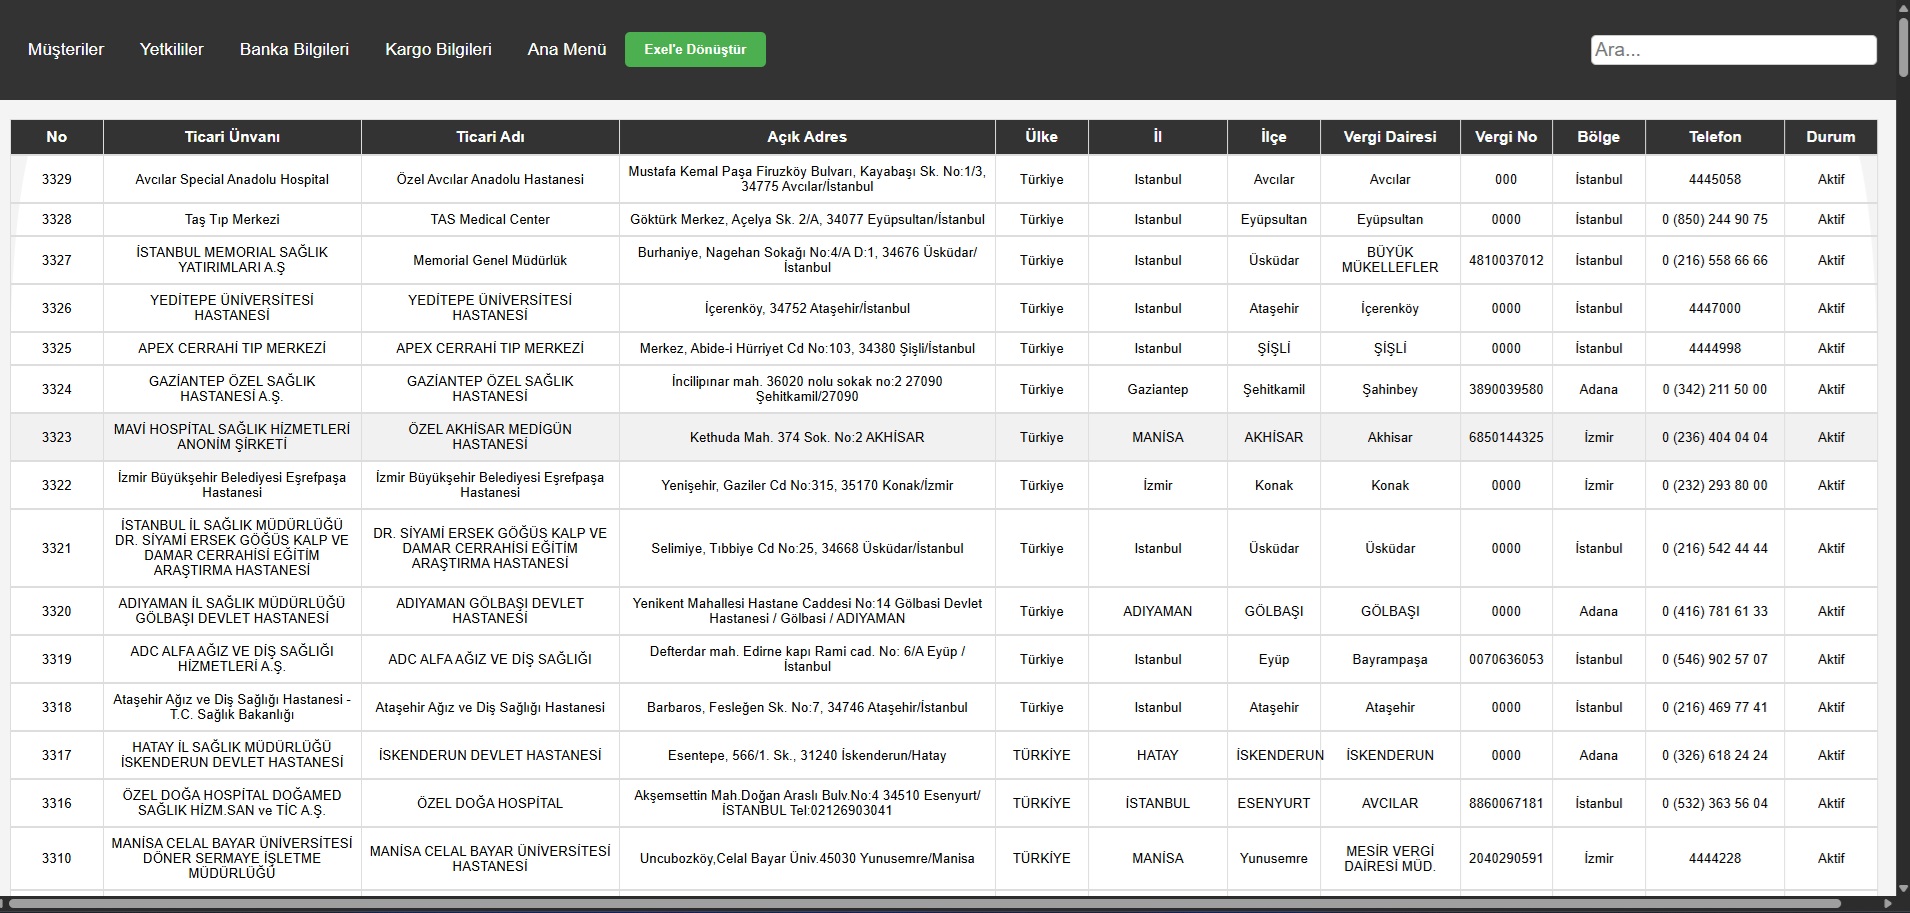Viewport: 1910px width, 913px height.
Task: Click the Telefon column header
Action: point(1714,137)
